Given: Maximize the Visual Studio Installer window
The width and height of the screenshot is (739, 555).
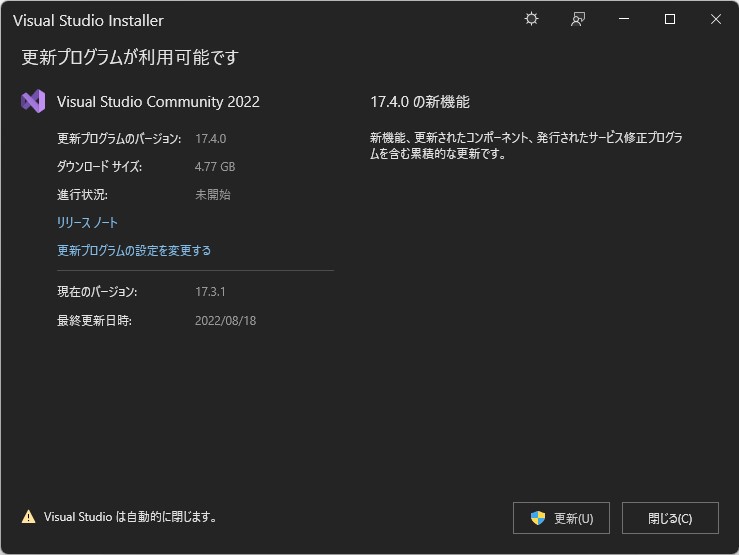Looking at the screenshot, I should [670, 19].
